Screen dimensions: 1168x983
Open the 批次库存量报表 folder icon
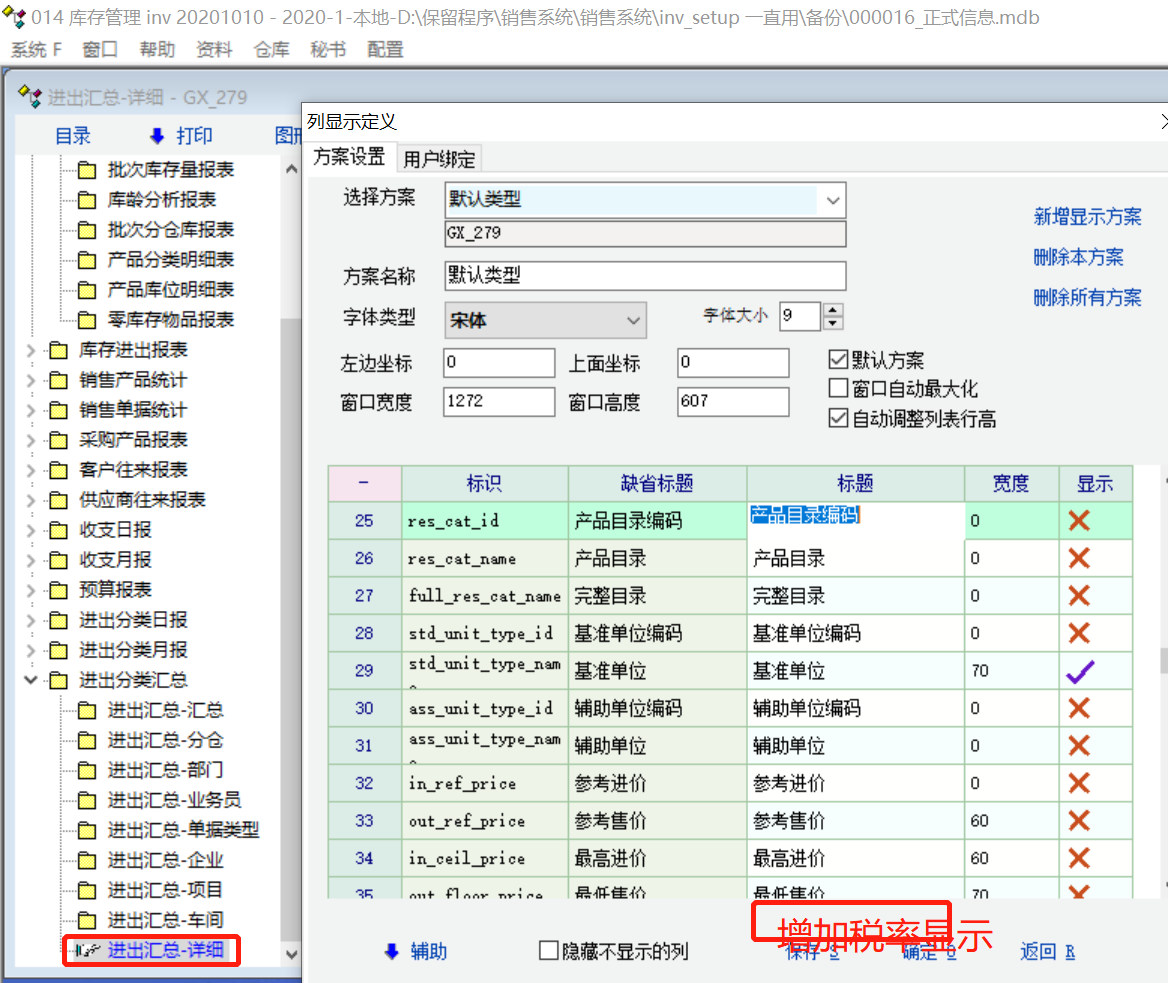click(87, 170)
